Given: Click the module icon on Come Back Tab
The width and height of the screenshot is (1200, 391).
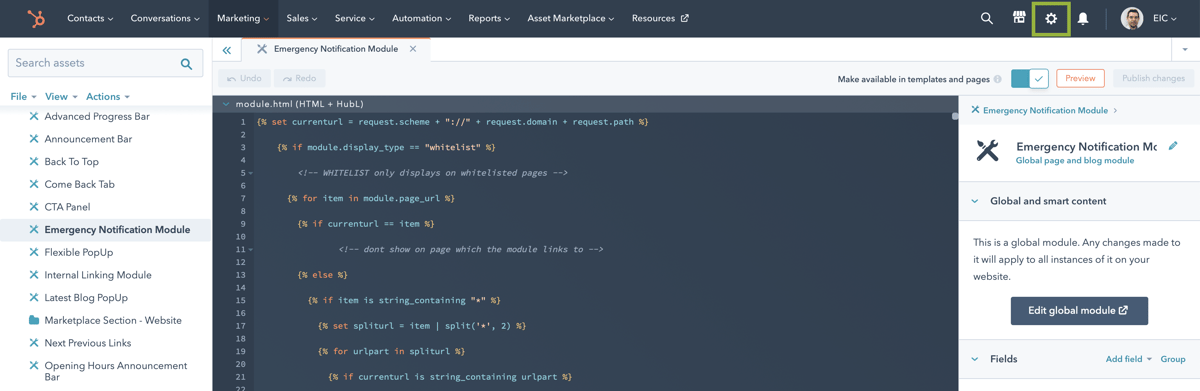Looking at the screenshot, I should (34, 184).
